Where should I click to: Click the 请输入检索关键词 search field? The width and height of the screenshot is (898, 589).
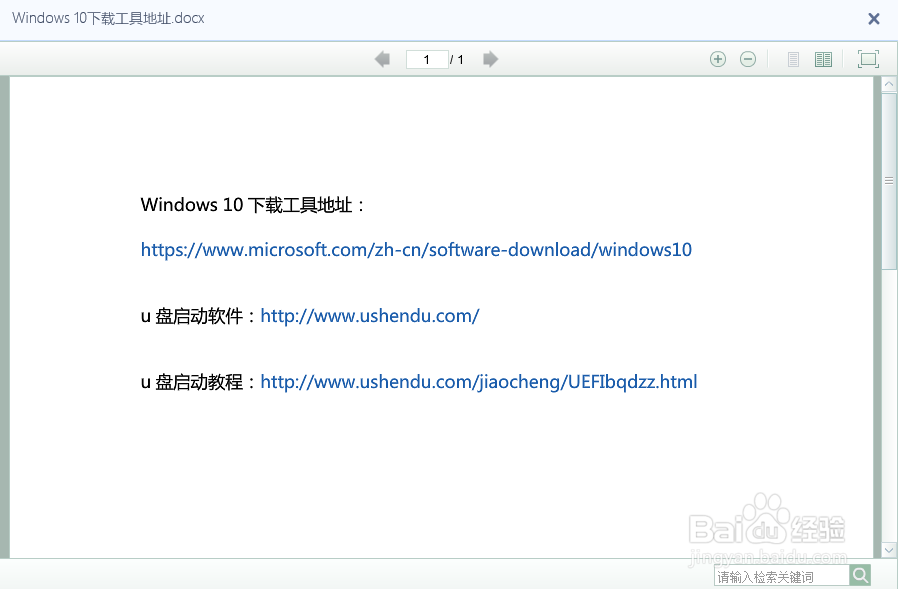[778, 575]
